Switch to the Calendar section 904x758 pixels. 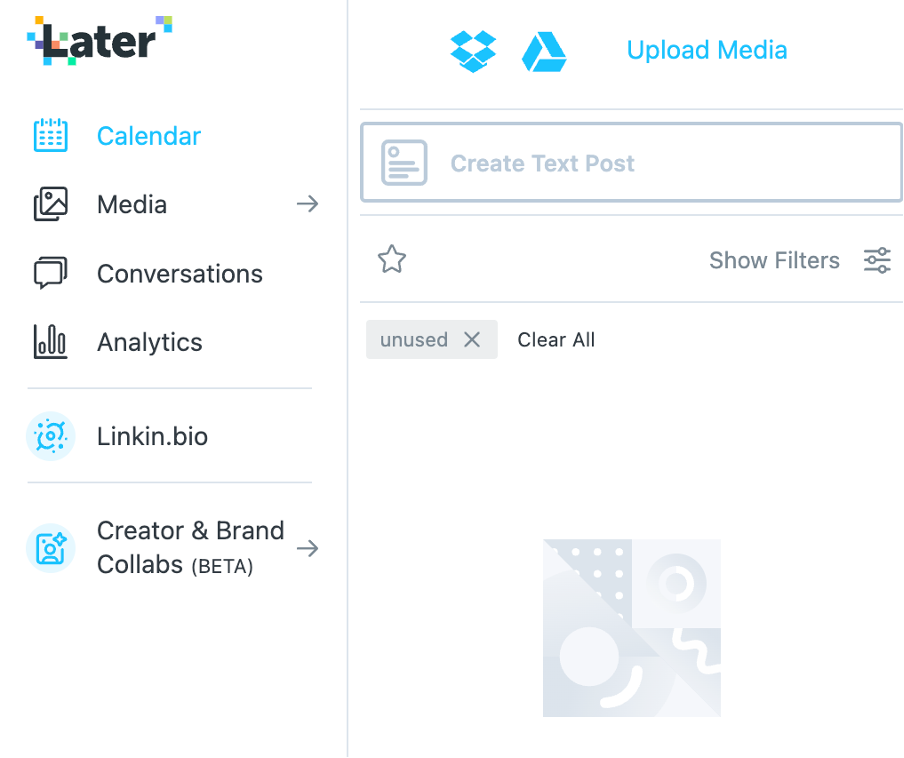148,135
